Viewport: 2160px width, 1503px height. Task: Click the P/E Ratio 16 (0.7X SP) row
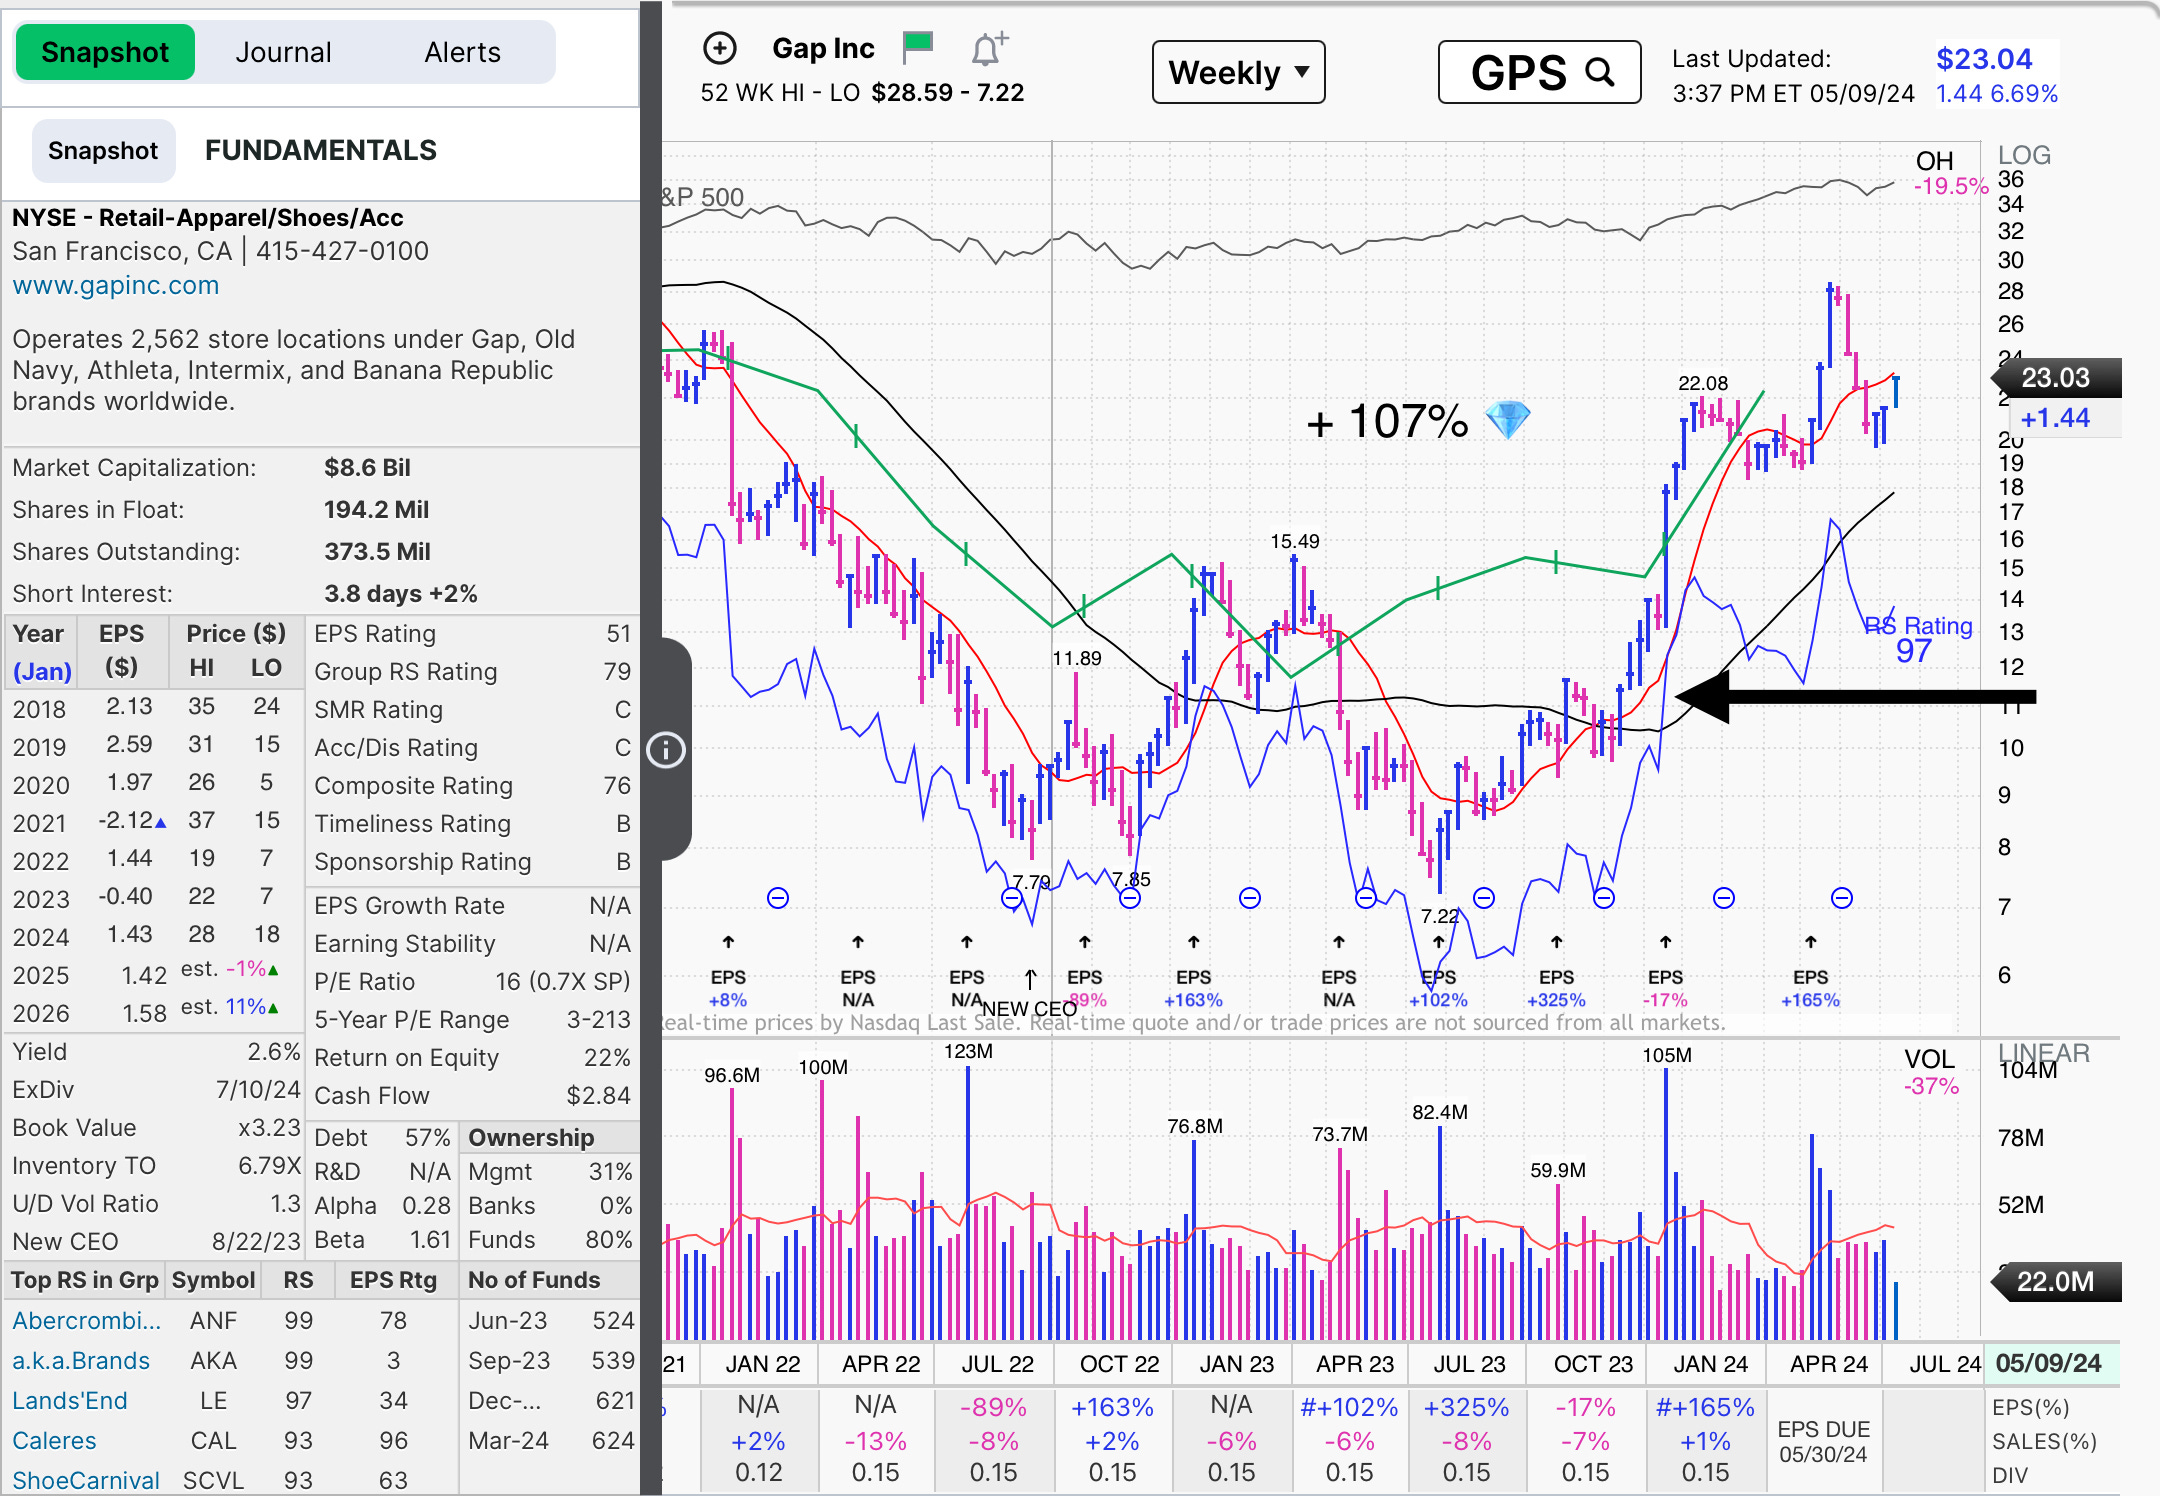coord(472,981)
